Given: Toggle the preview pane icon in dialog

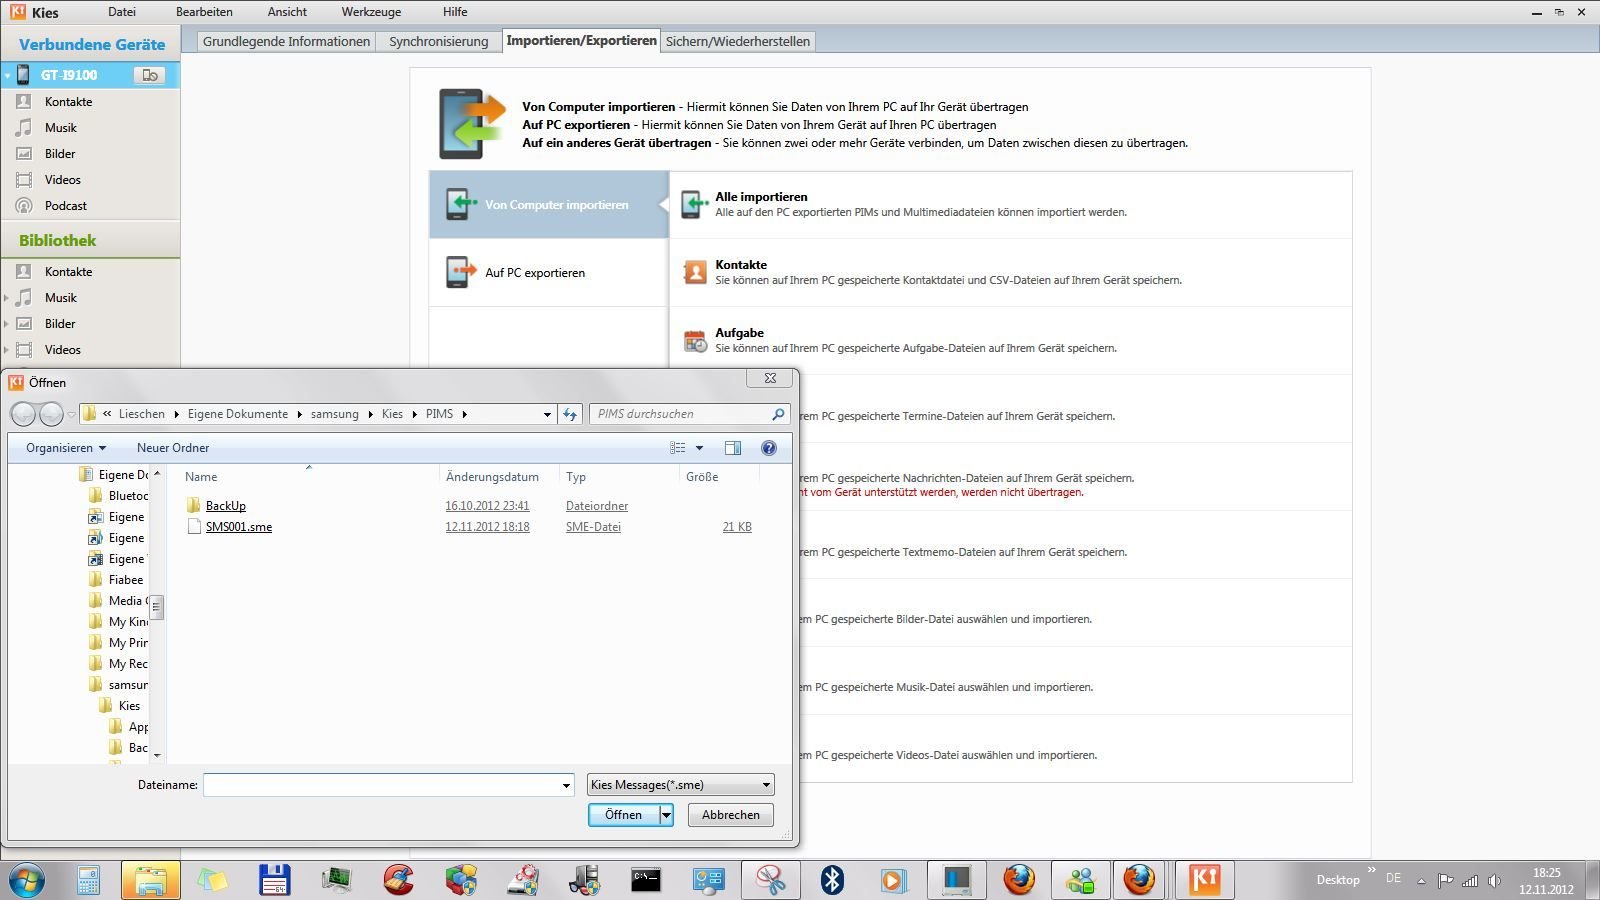Looking at the screenshot, I should click(x=733, y=448).
